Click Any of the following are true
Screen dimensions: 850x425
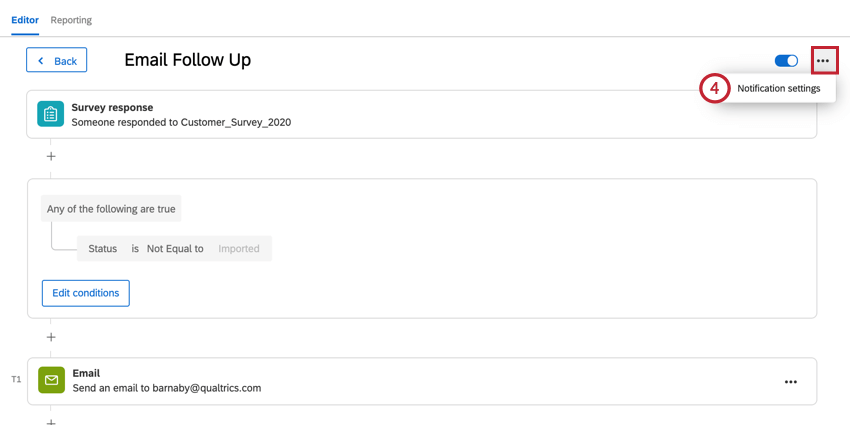pyautogui.click(x=111, y=209)
